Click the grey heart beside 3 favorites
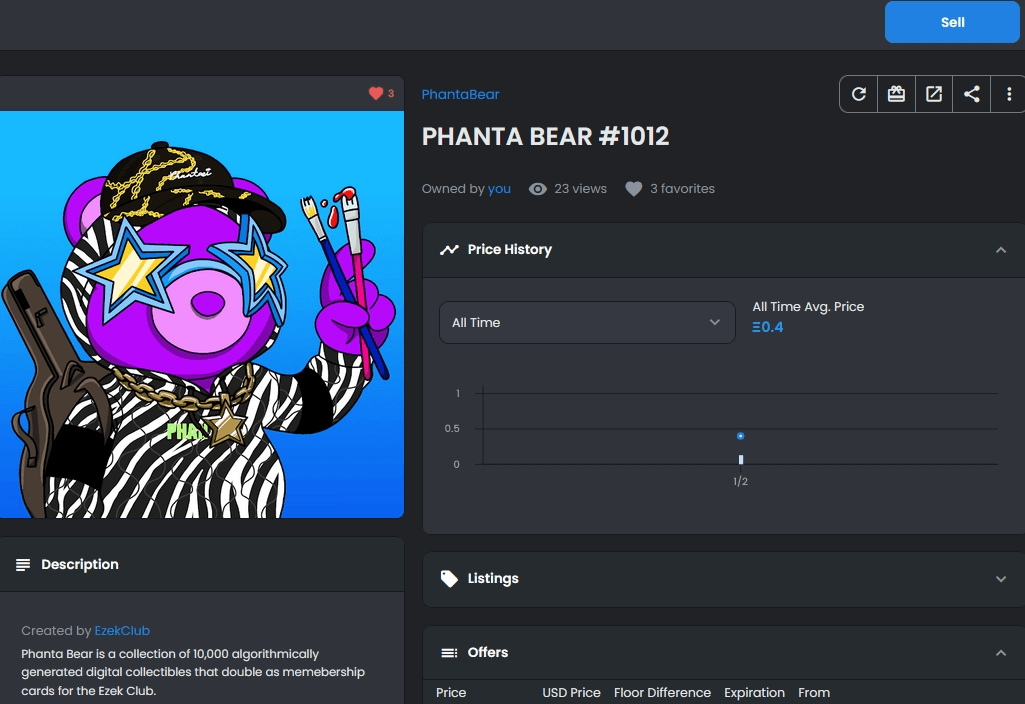Viewport: 1025px width, 704px height. coord(633,189)
